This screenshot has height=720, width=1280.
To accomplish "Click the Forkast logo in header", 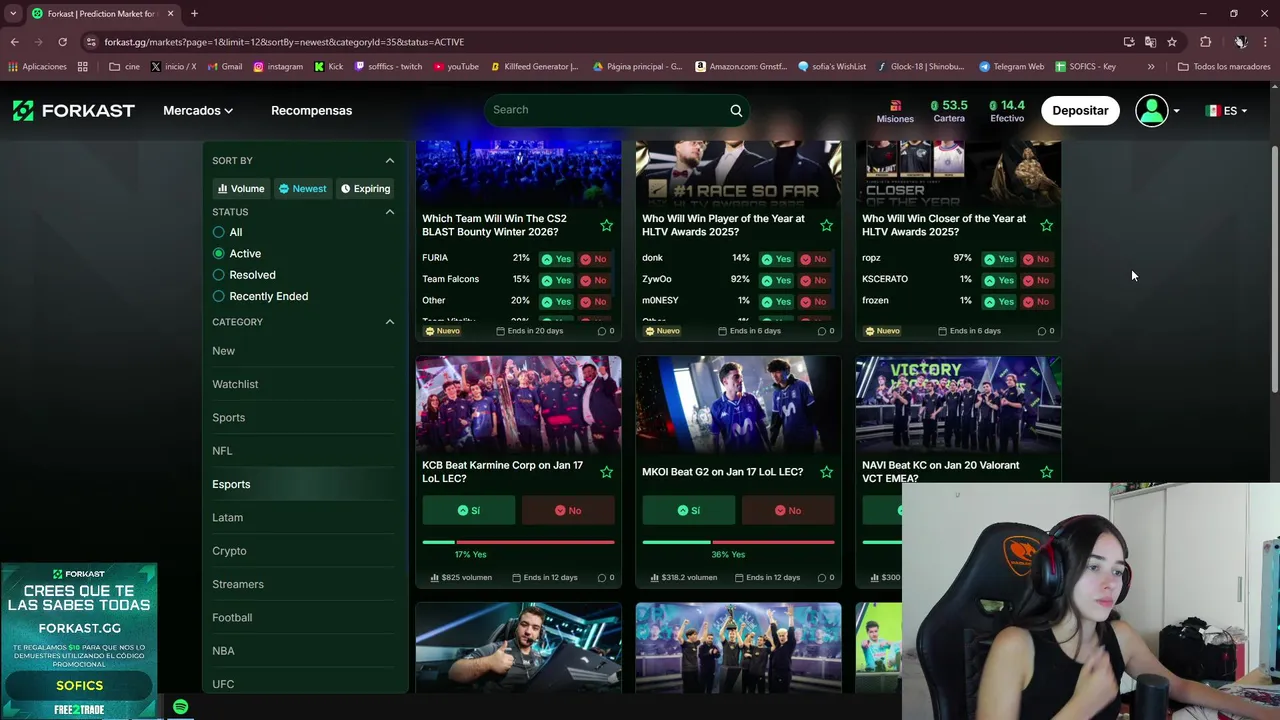I will click(x=73, y=110).
